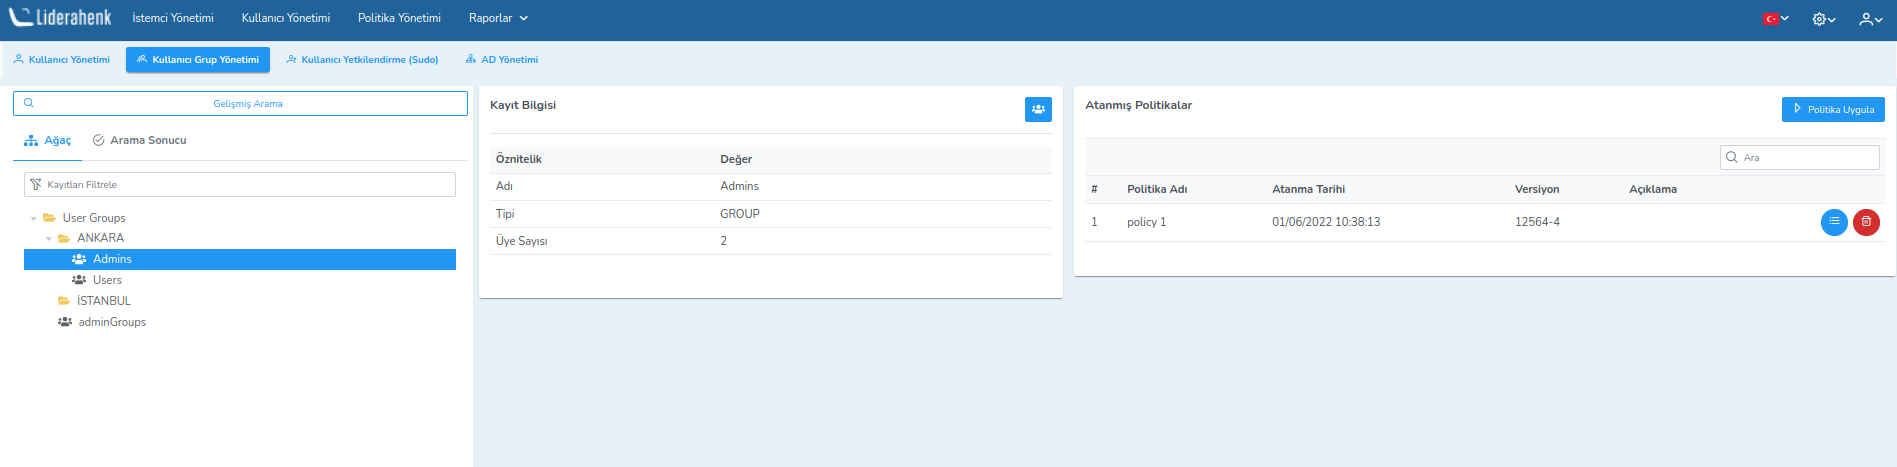Switch to AD Yönetimi tab

(502, 60)
